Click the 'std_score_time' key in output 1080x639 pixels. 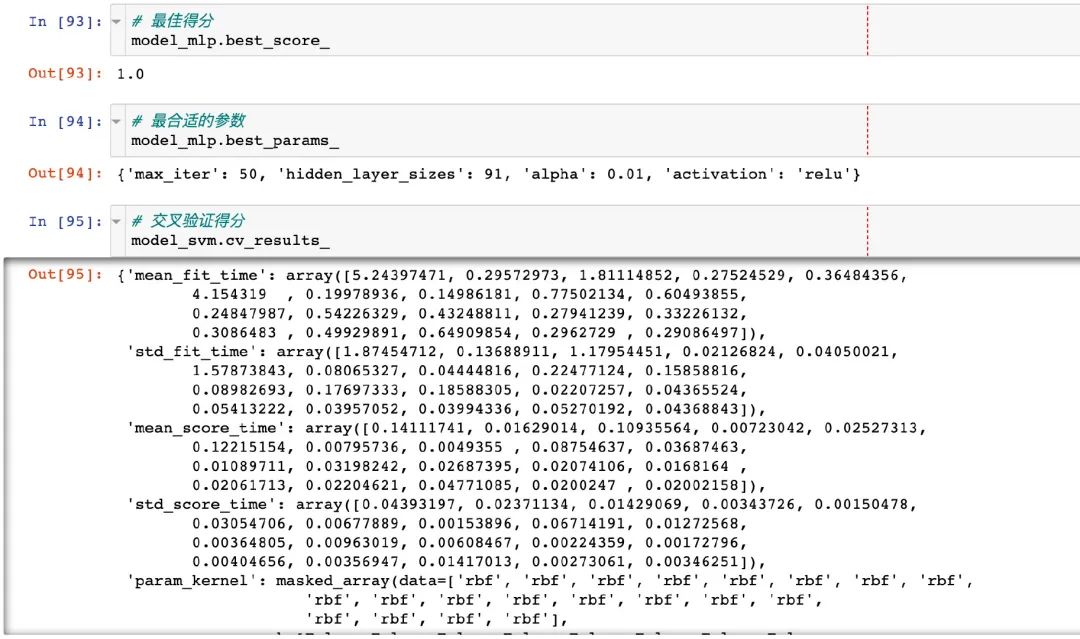point(201,505)
